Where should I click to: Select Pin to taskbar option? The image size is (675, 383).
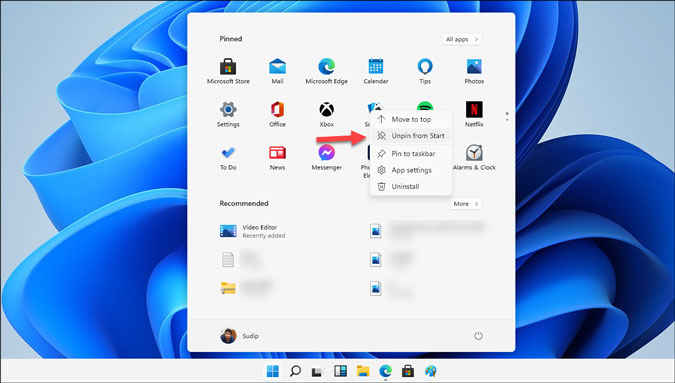[x=410, y=154]
